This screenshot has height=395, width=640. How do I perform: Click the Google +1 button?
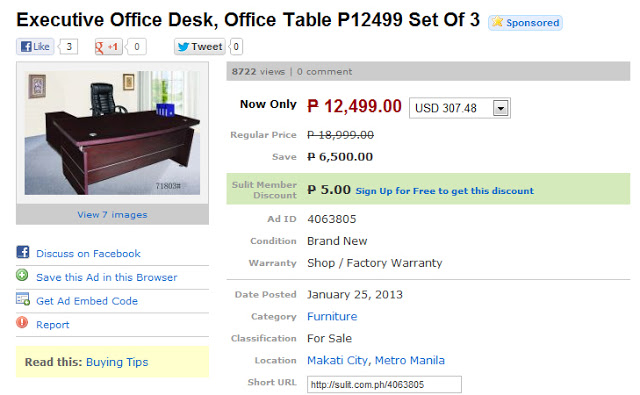[x=108, y=47]
